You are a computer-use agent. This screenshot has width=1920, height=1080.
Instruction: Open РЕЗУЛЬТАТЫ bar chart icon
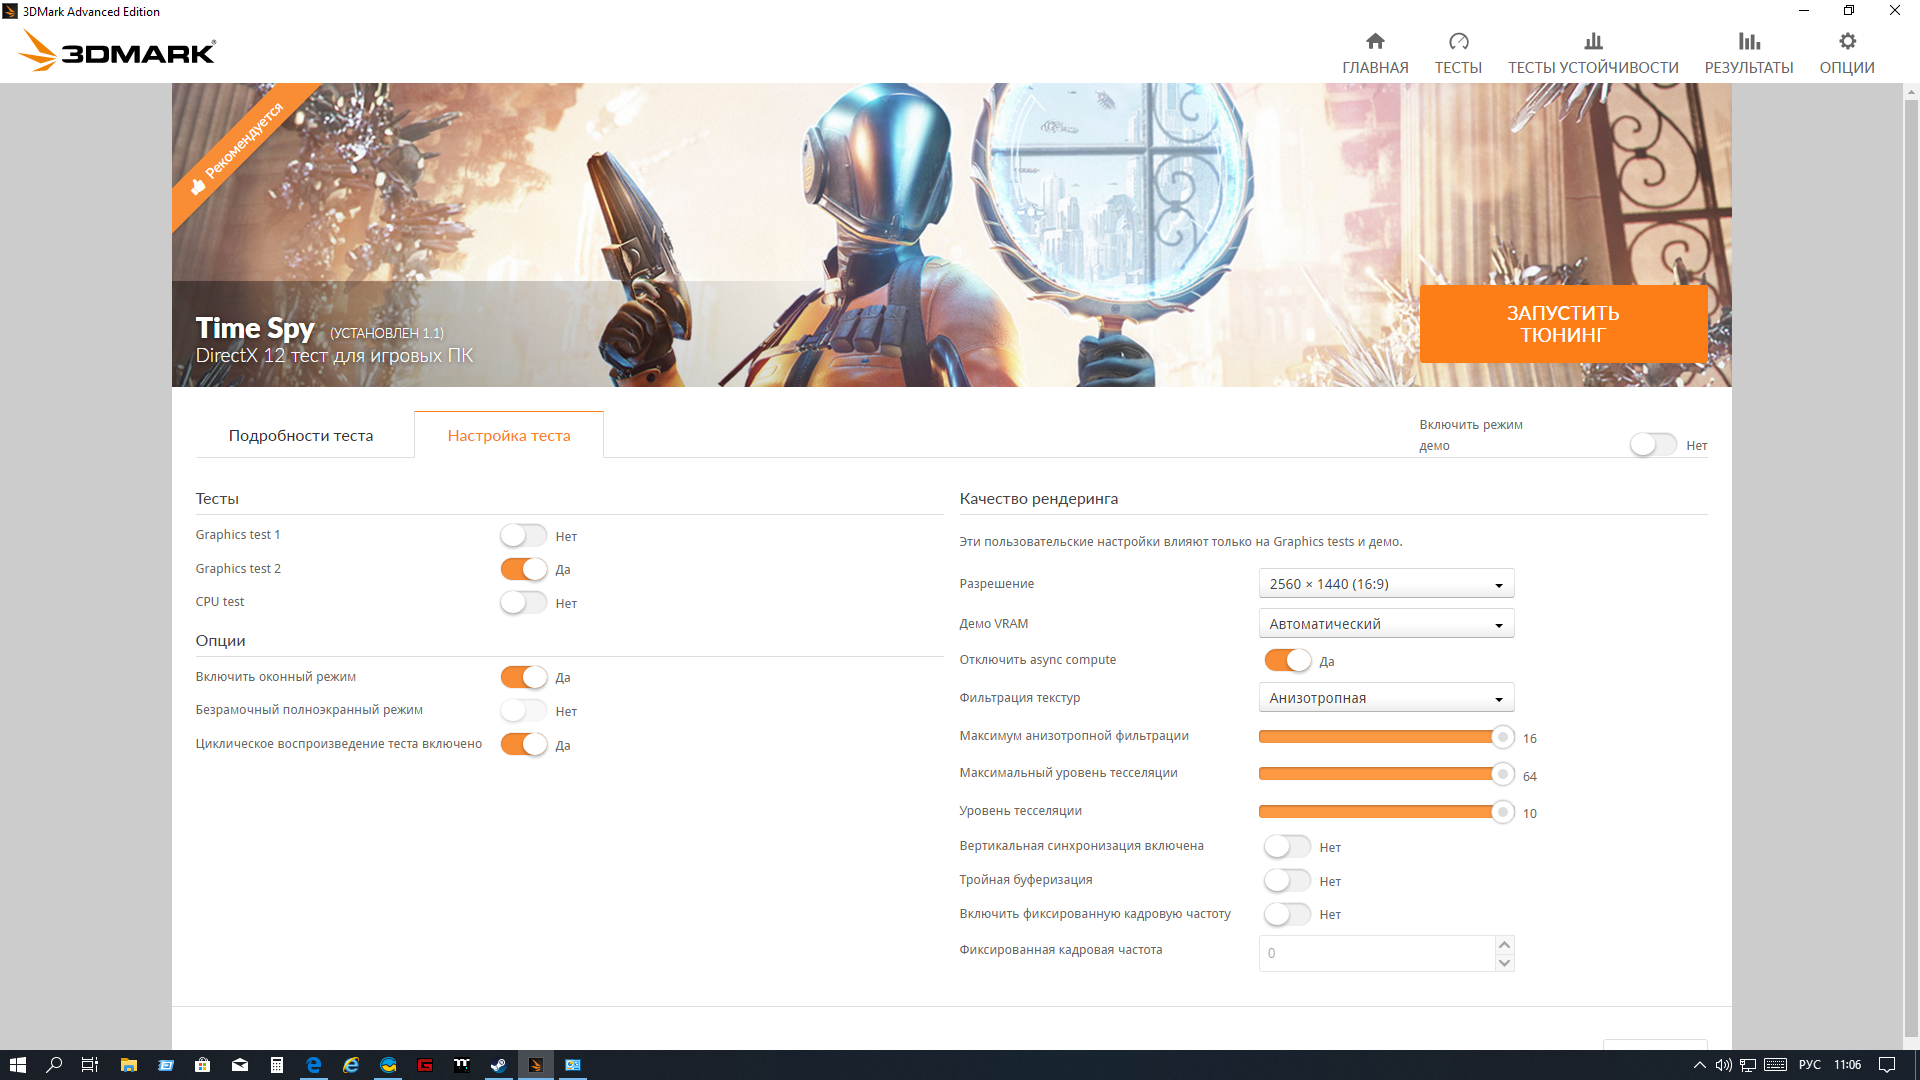pyautogui.click(x=1748, y=42)
